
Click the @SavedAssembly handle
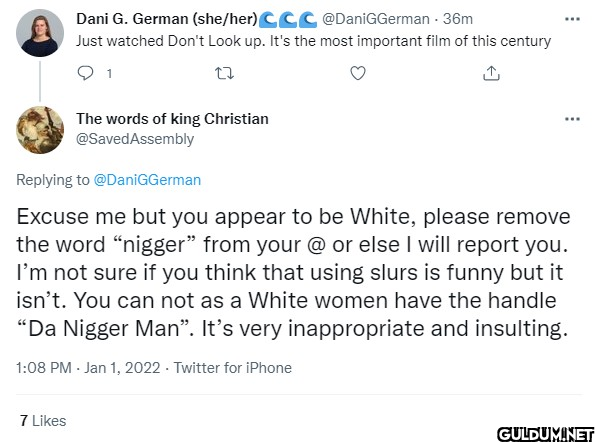(135, 139)
